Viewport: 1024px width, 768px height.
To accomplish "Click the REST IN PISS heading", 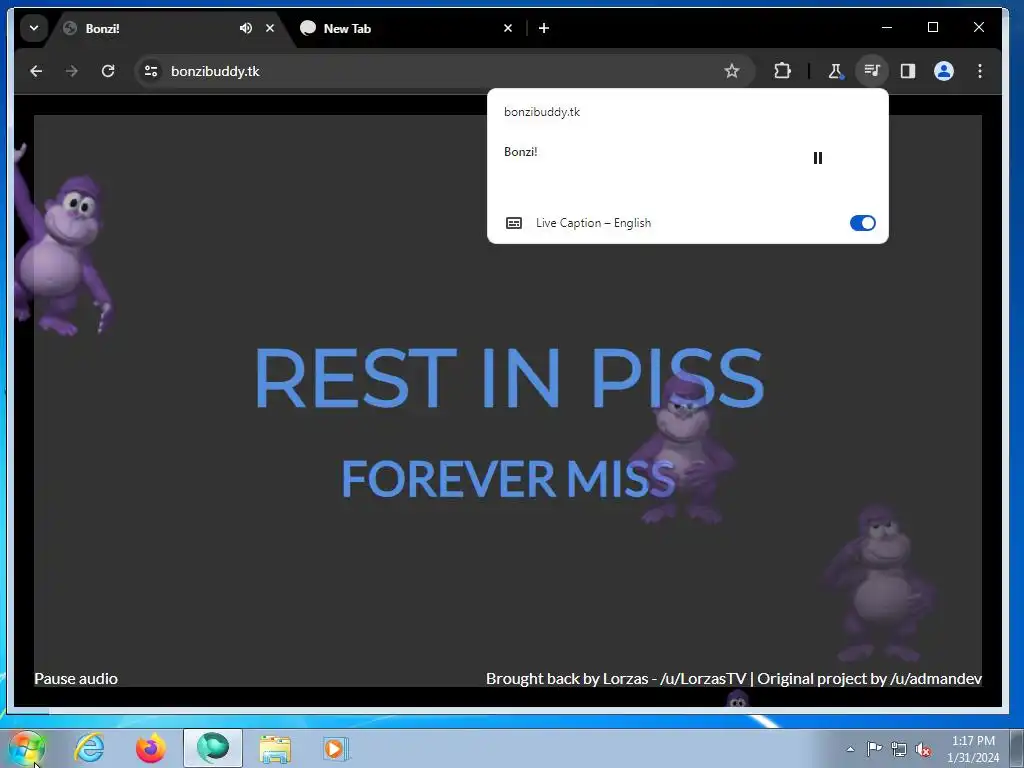I will (509, 378).
